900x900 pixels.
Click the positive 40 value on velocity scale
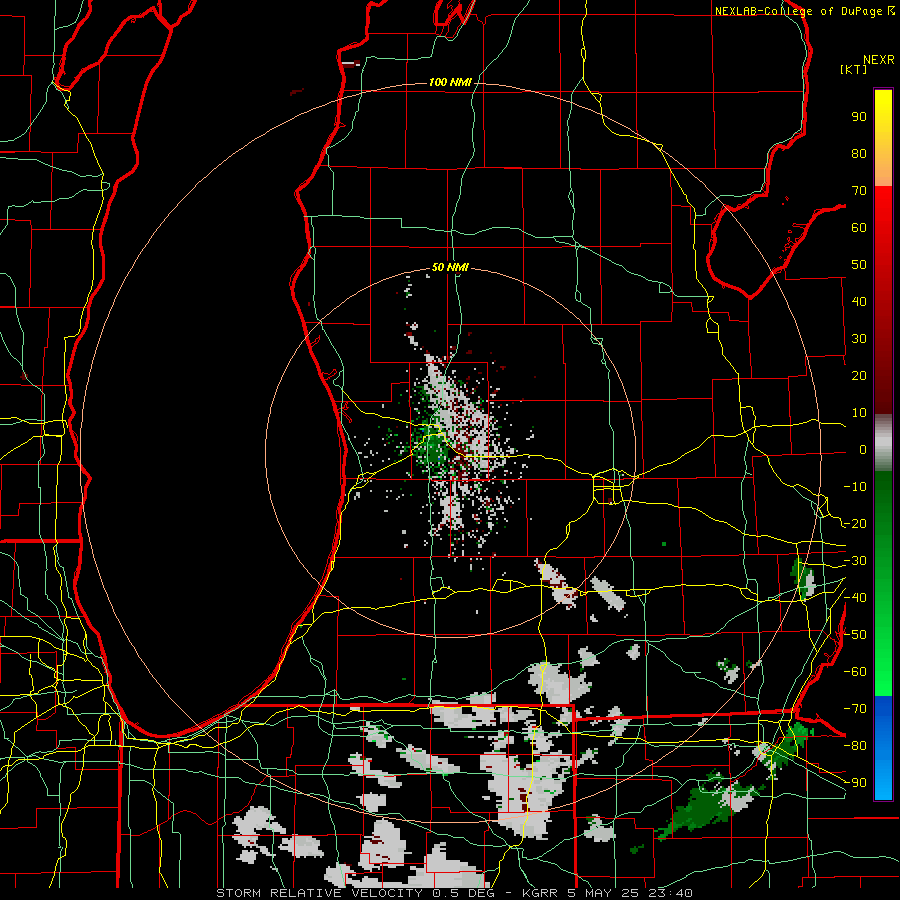pyautogui.click(x=859, y=302)
